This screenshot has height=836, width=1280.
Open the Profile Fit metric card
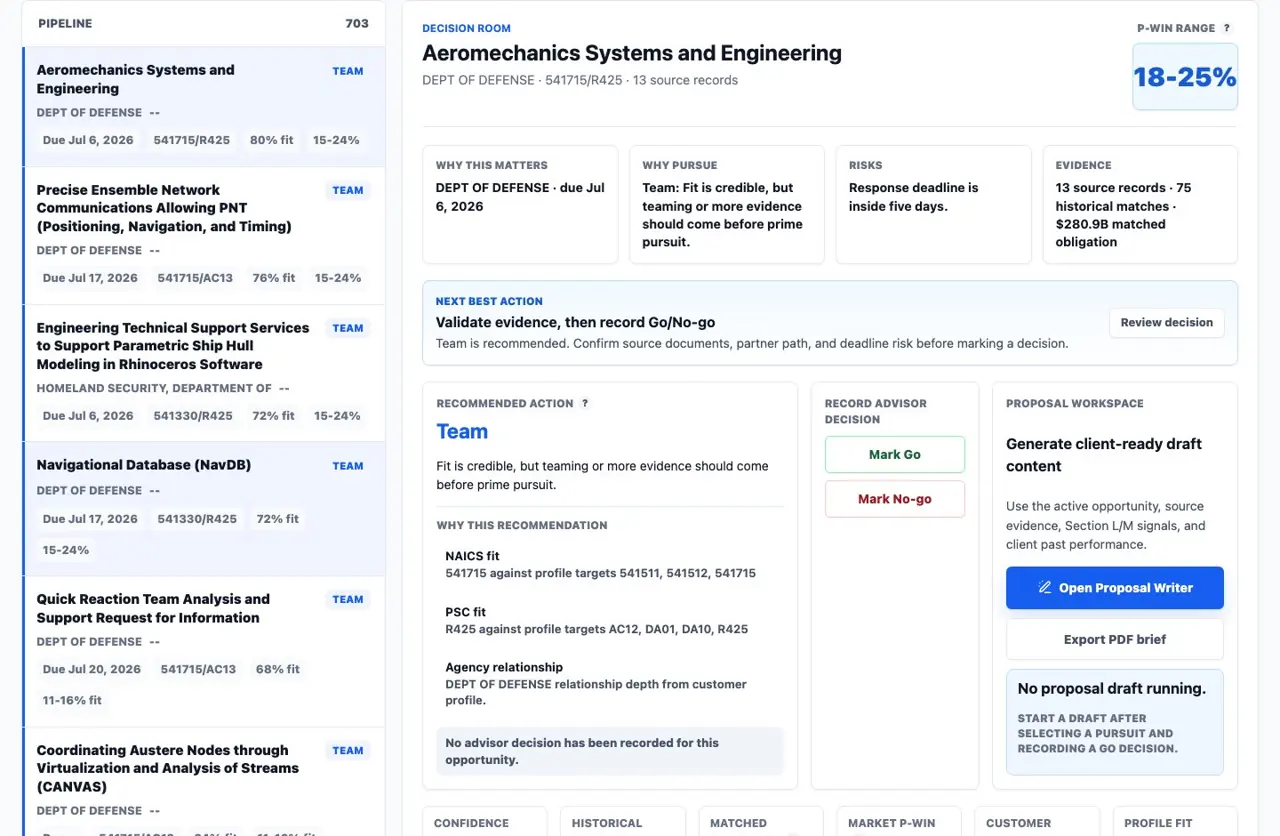click(x=1174, y=821)
